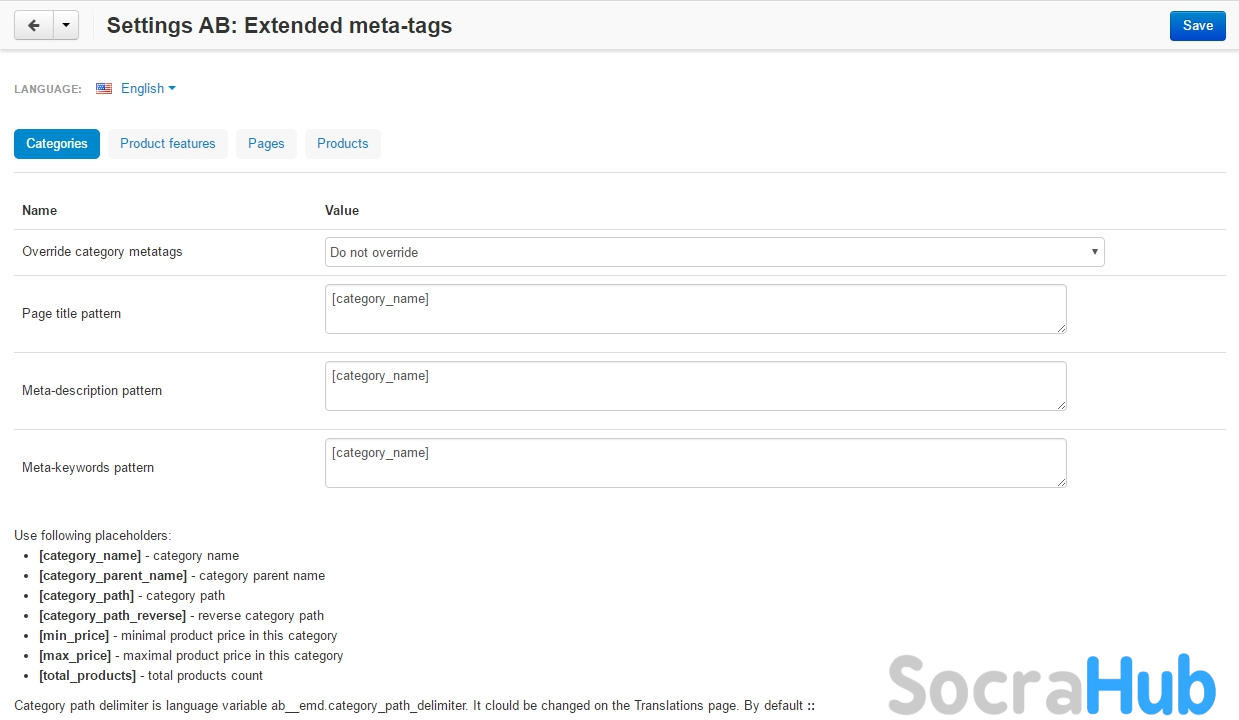
Task: Expand the English language selector
Action: click(x=148, y=89)
